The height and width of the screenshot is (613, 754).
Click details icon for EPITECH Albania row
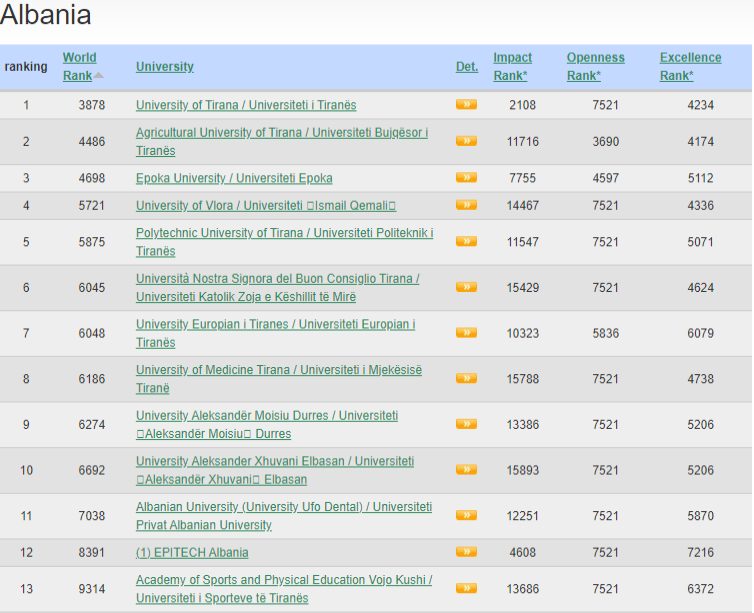(x=465, y=552)
